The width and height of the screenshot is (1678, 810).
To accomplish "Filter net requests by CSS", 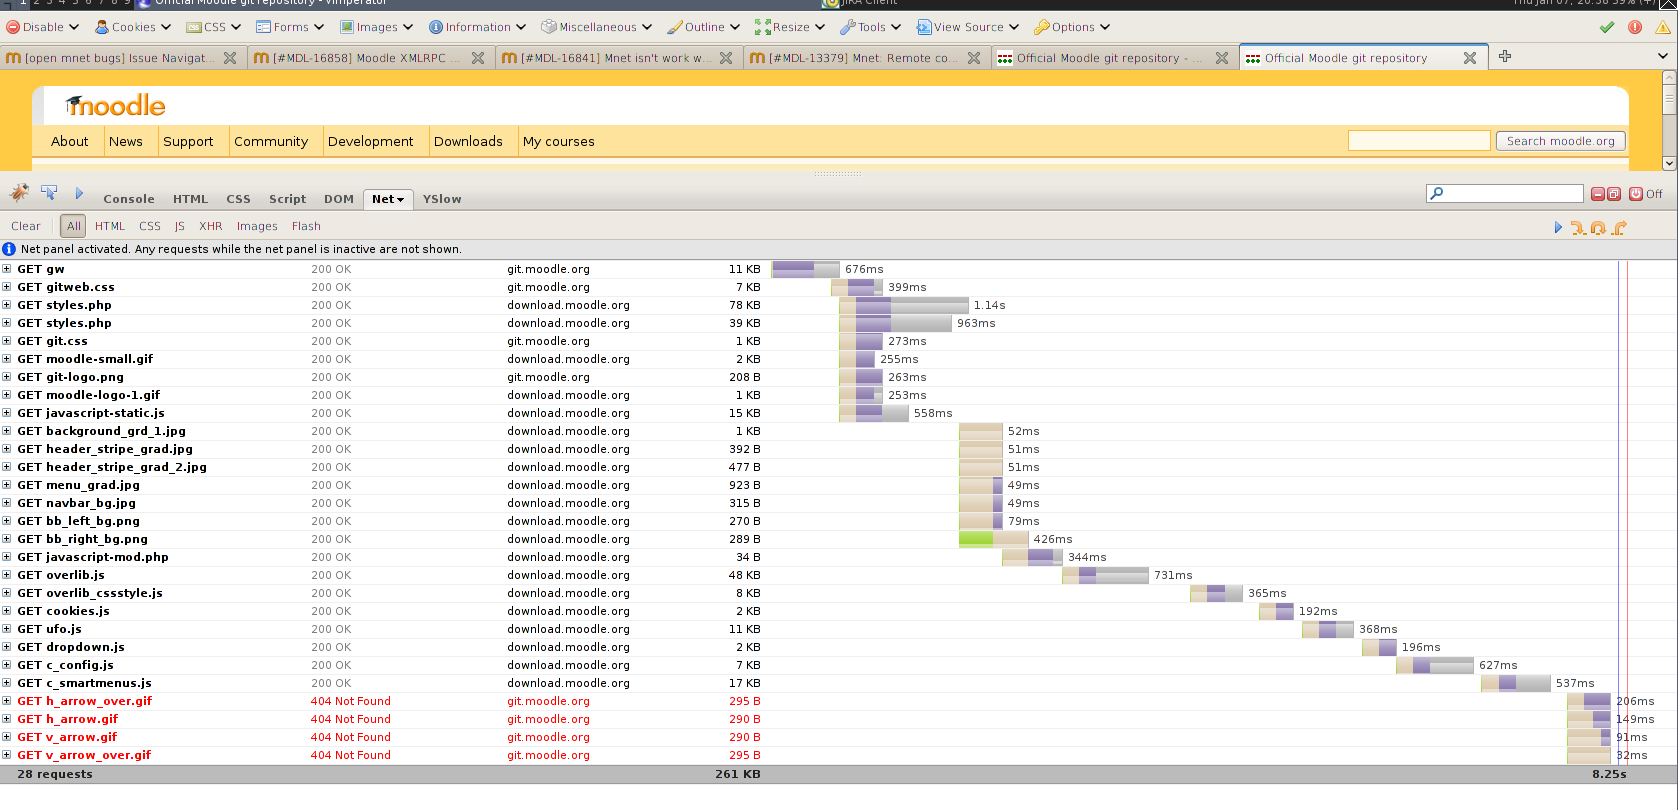I will (x=150, y=226).
